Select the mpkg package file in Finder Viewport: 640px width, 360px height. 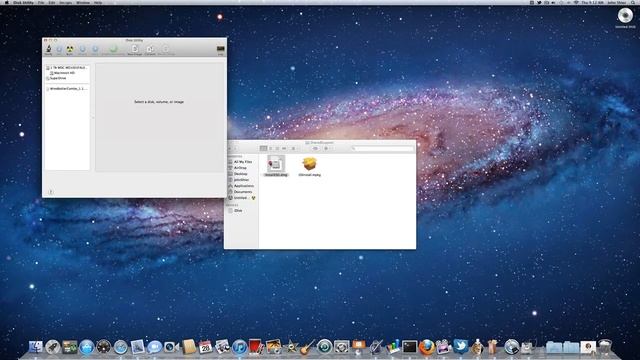point(309,166)
